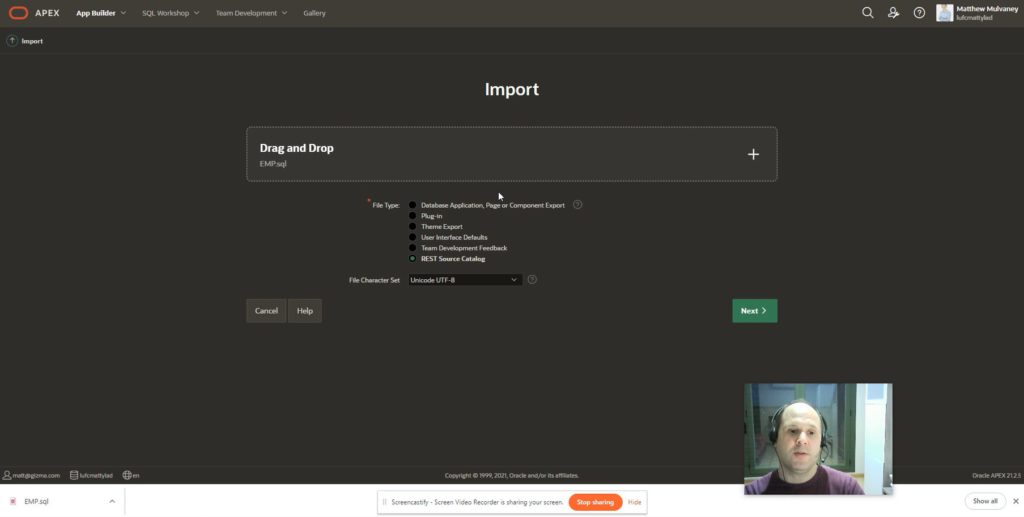Click the plus icon in Drag and Drop
This screenshot has height=517, width=1024.
(x=753, y=154)
